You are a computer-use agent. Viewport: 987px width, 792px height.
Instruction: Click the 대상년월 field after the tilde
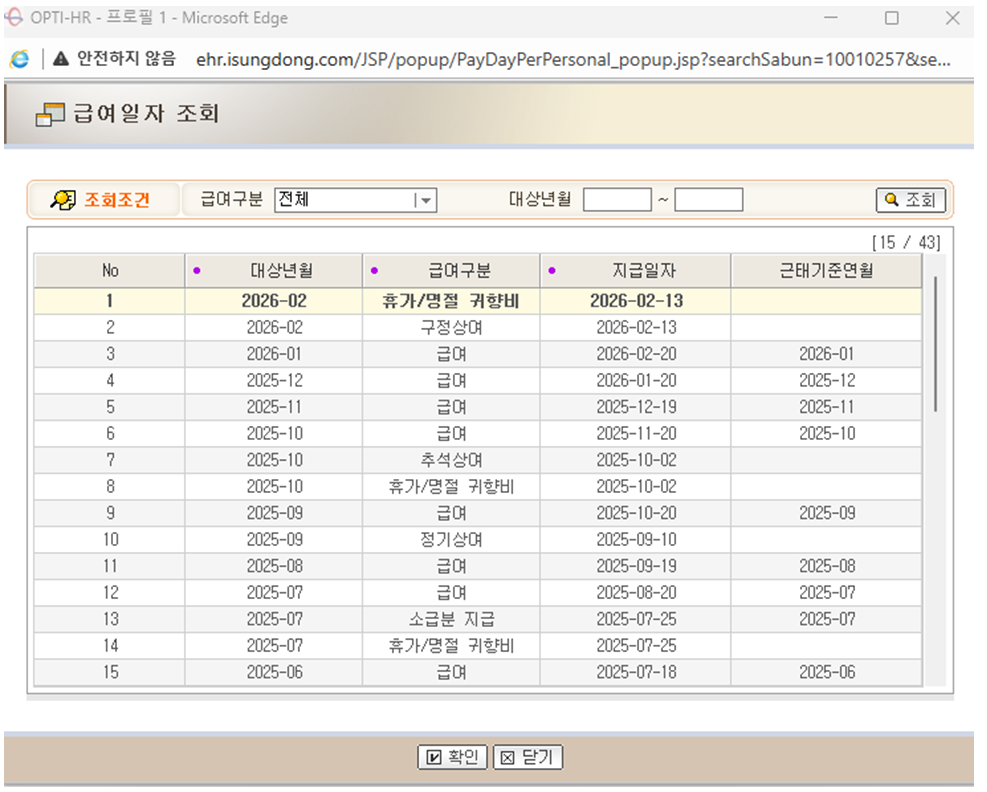(709, 198)
